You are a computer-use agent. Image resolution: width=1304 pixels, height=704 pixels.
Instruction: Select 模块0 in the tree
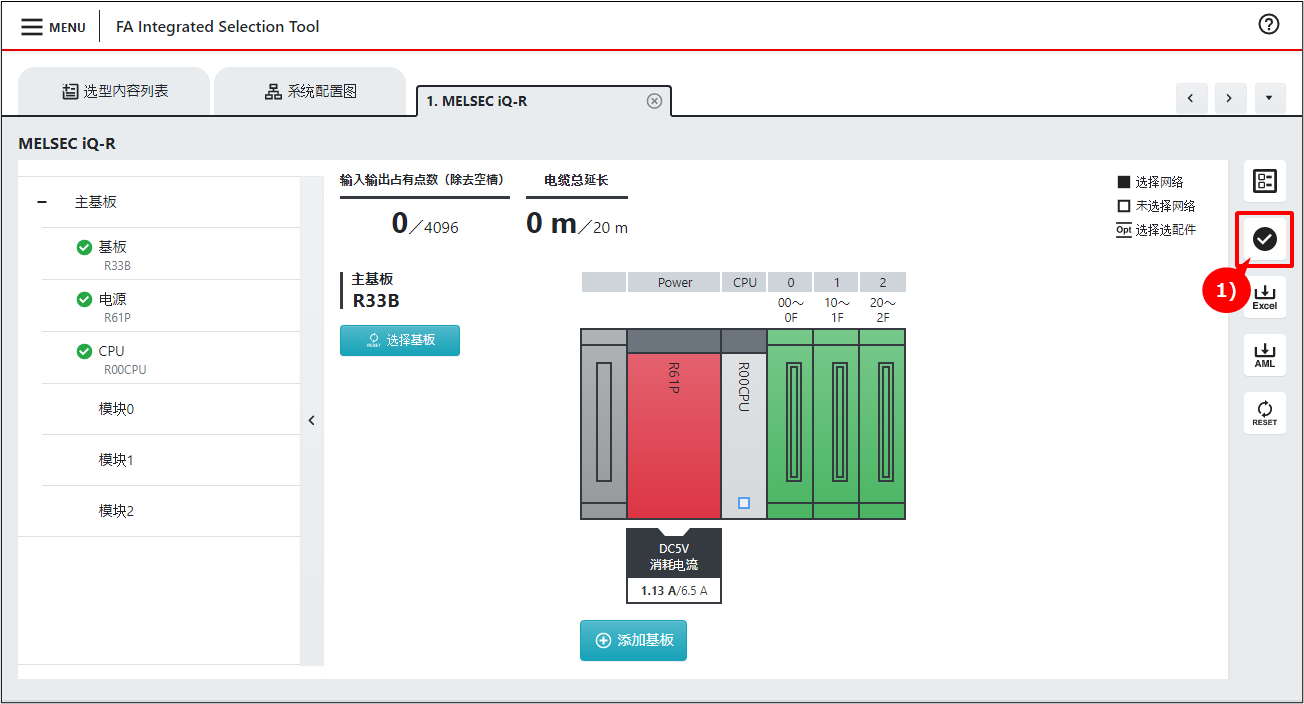point(116,409)
